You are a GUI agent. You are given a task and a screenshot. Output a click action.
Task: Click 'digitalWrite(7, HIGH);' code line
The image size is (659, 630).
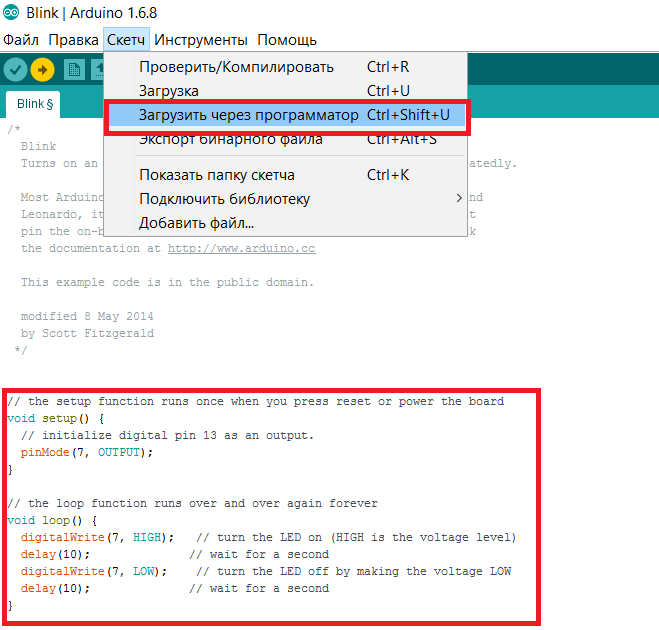point(97,538)
